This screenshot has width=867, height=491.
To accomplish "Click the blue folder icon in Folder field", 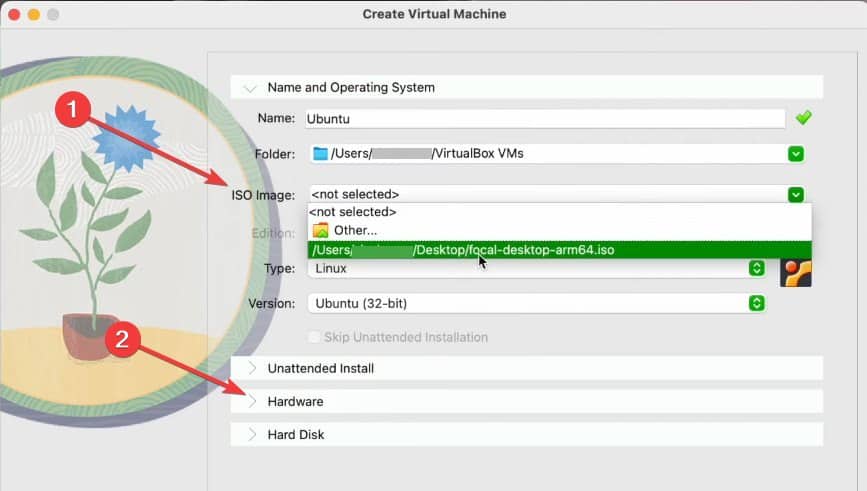I will (x=320, y=153).
